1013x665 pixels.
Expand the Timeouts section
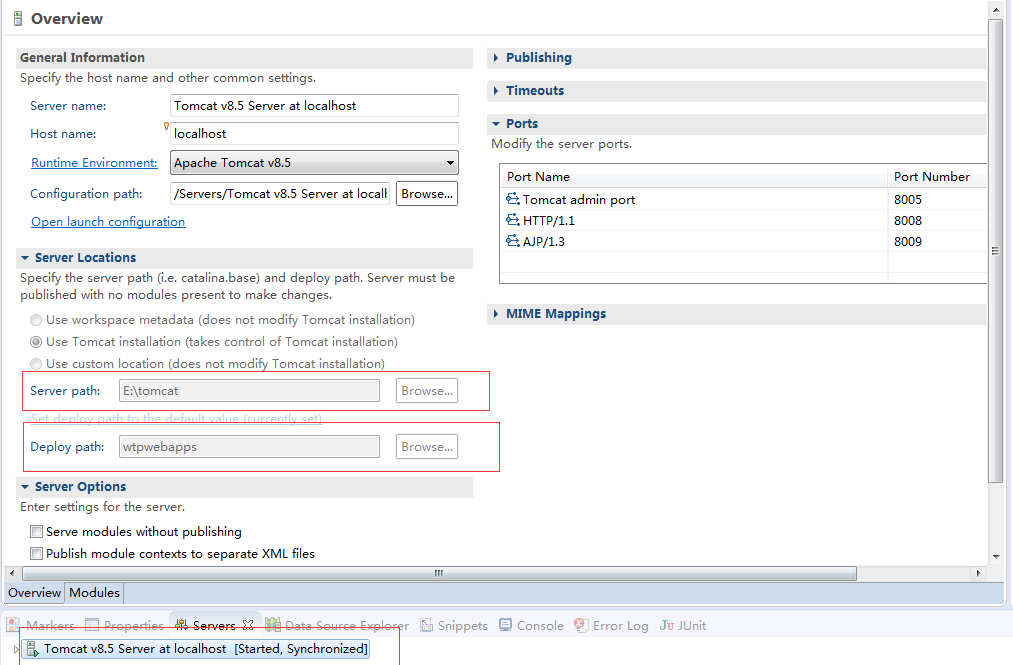pos(496,90)
